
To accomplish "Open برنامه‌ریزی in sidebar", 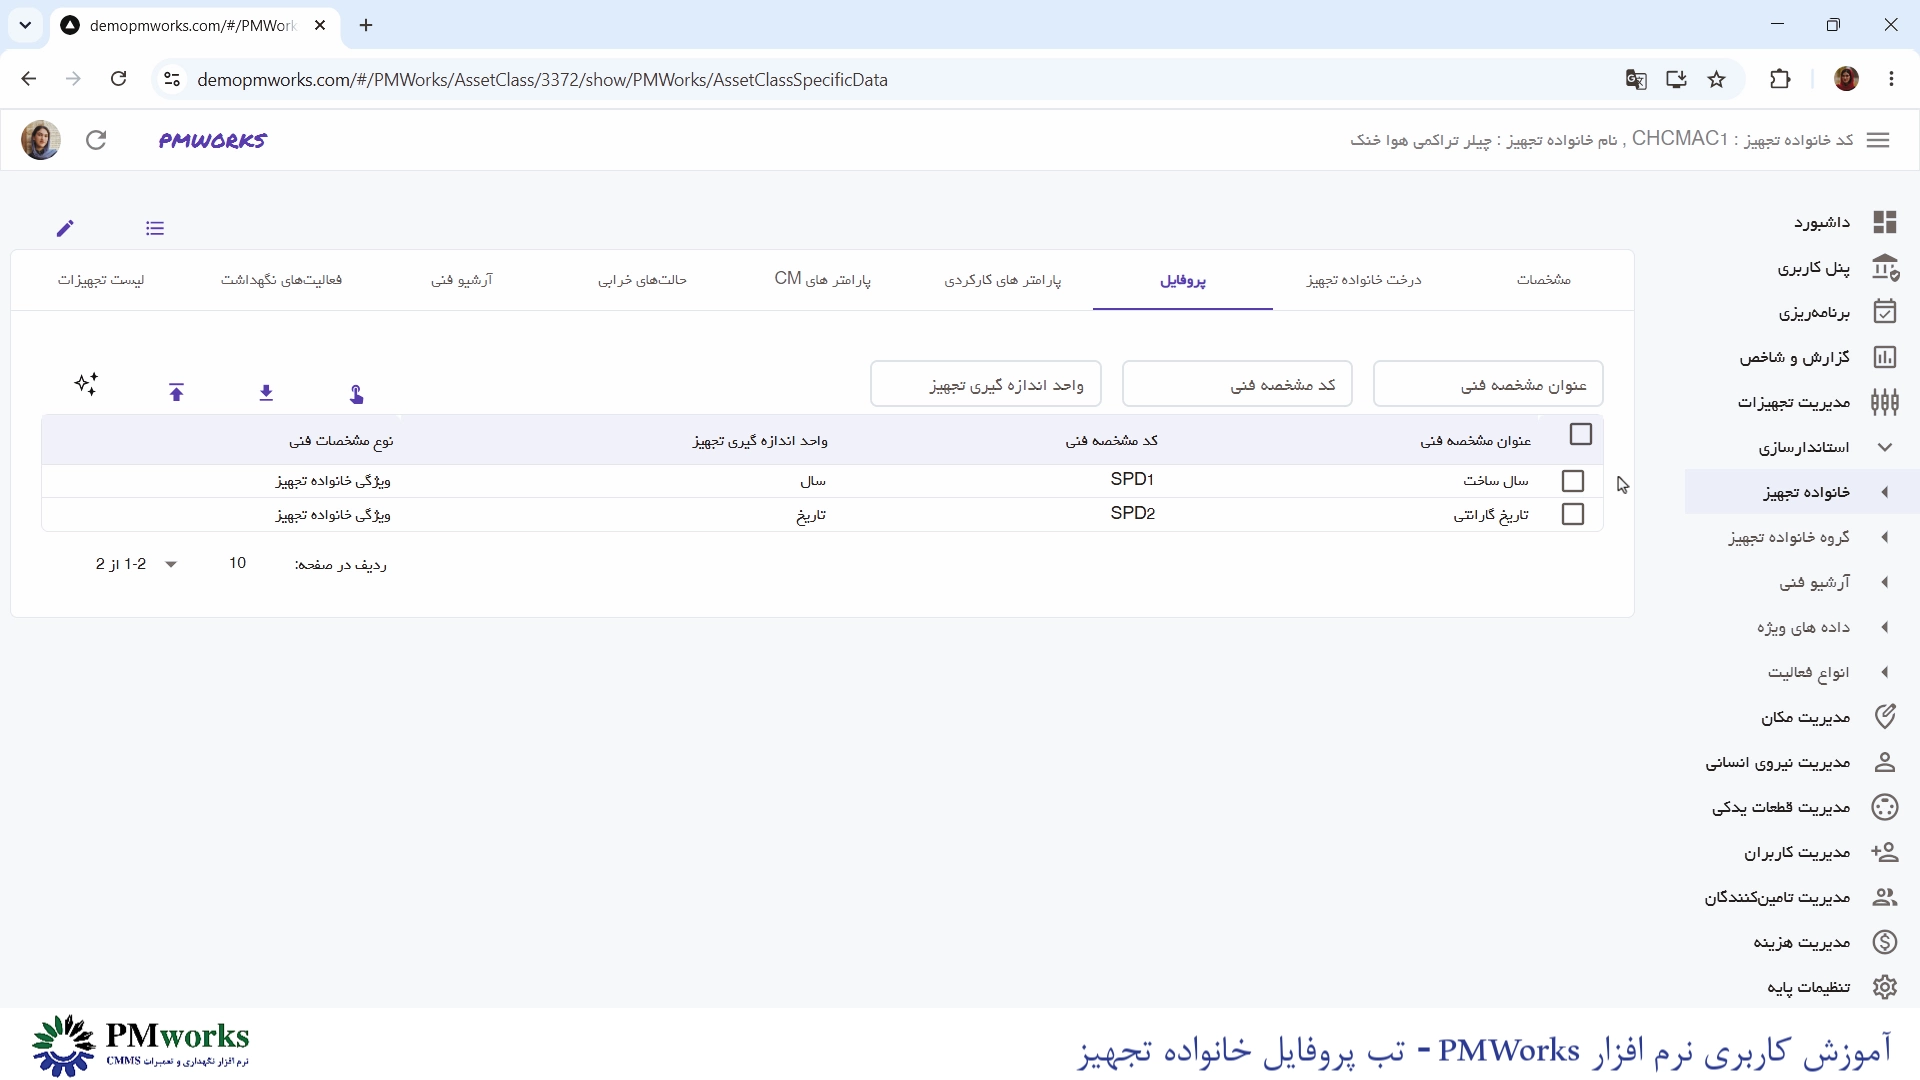I will [1838, 313].
